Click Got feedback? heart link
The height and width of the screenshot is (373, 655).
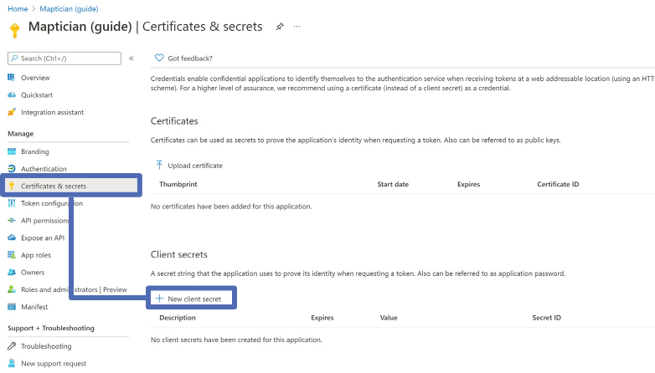pyautogui.click(x=183, y=58)
